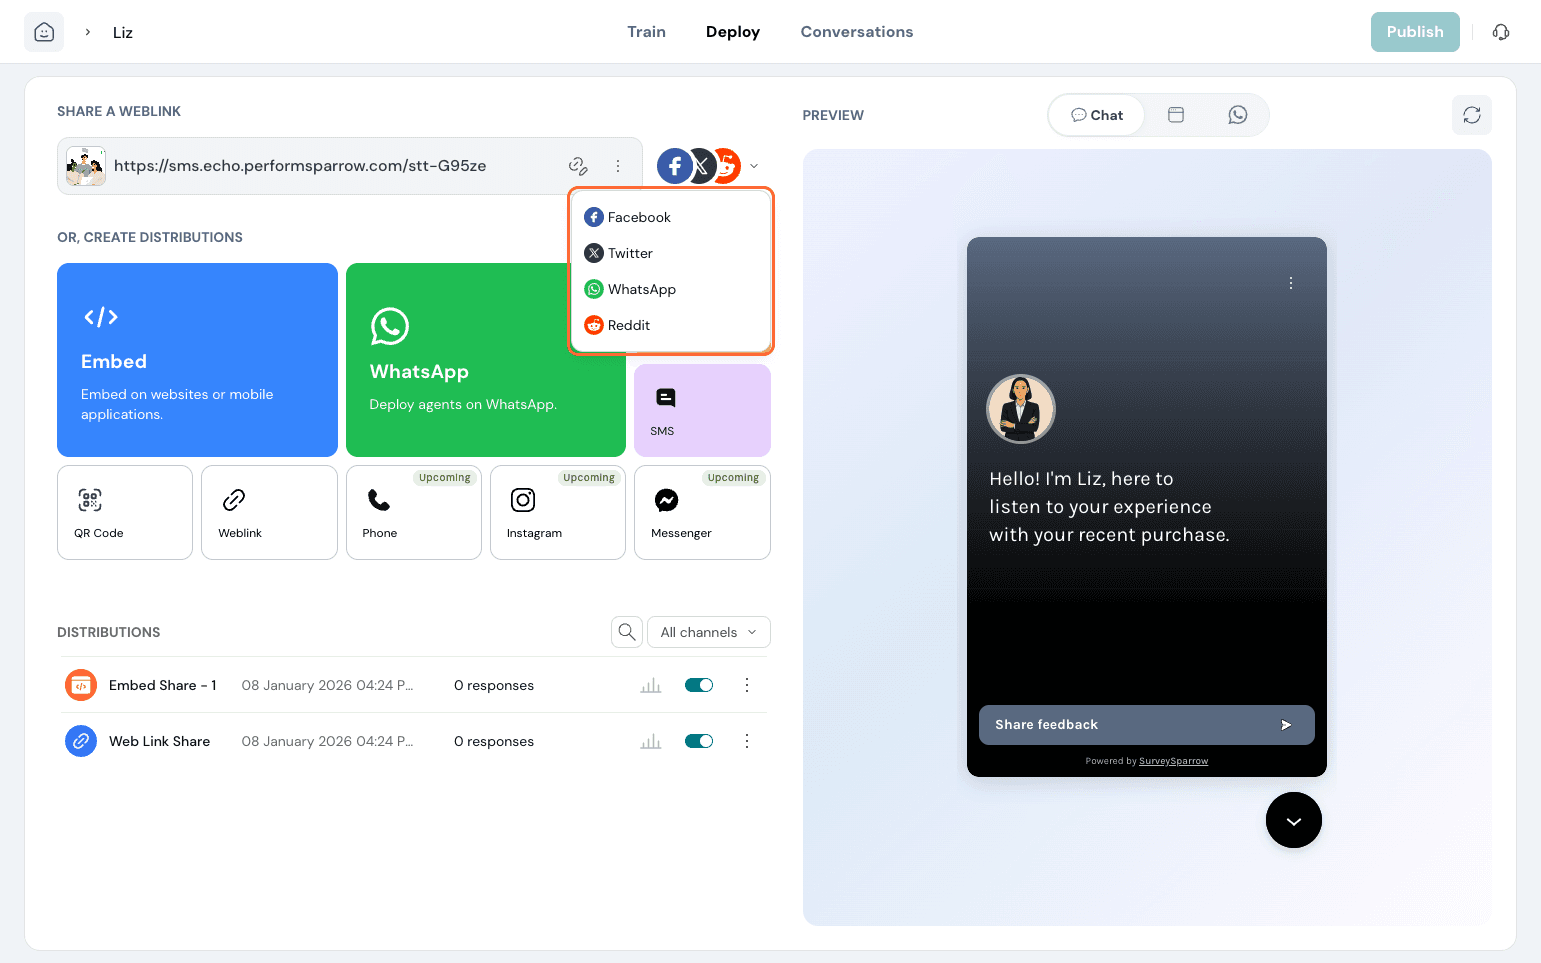View analytics chart for Embed Share - 1

click(651, 686)
